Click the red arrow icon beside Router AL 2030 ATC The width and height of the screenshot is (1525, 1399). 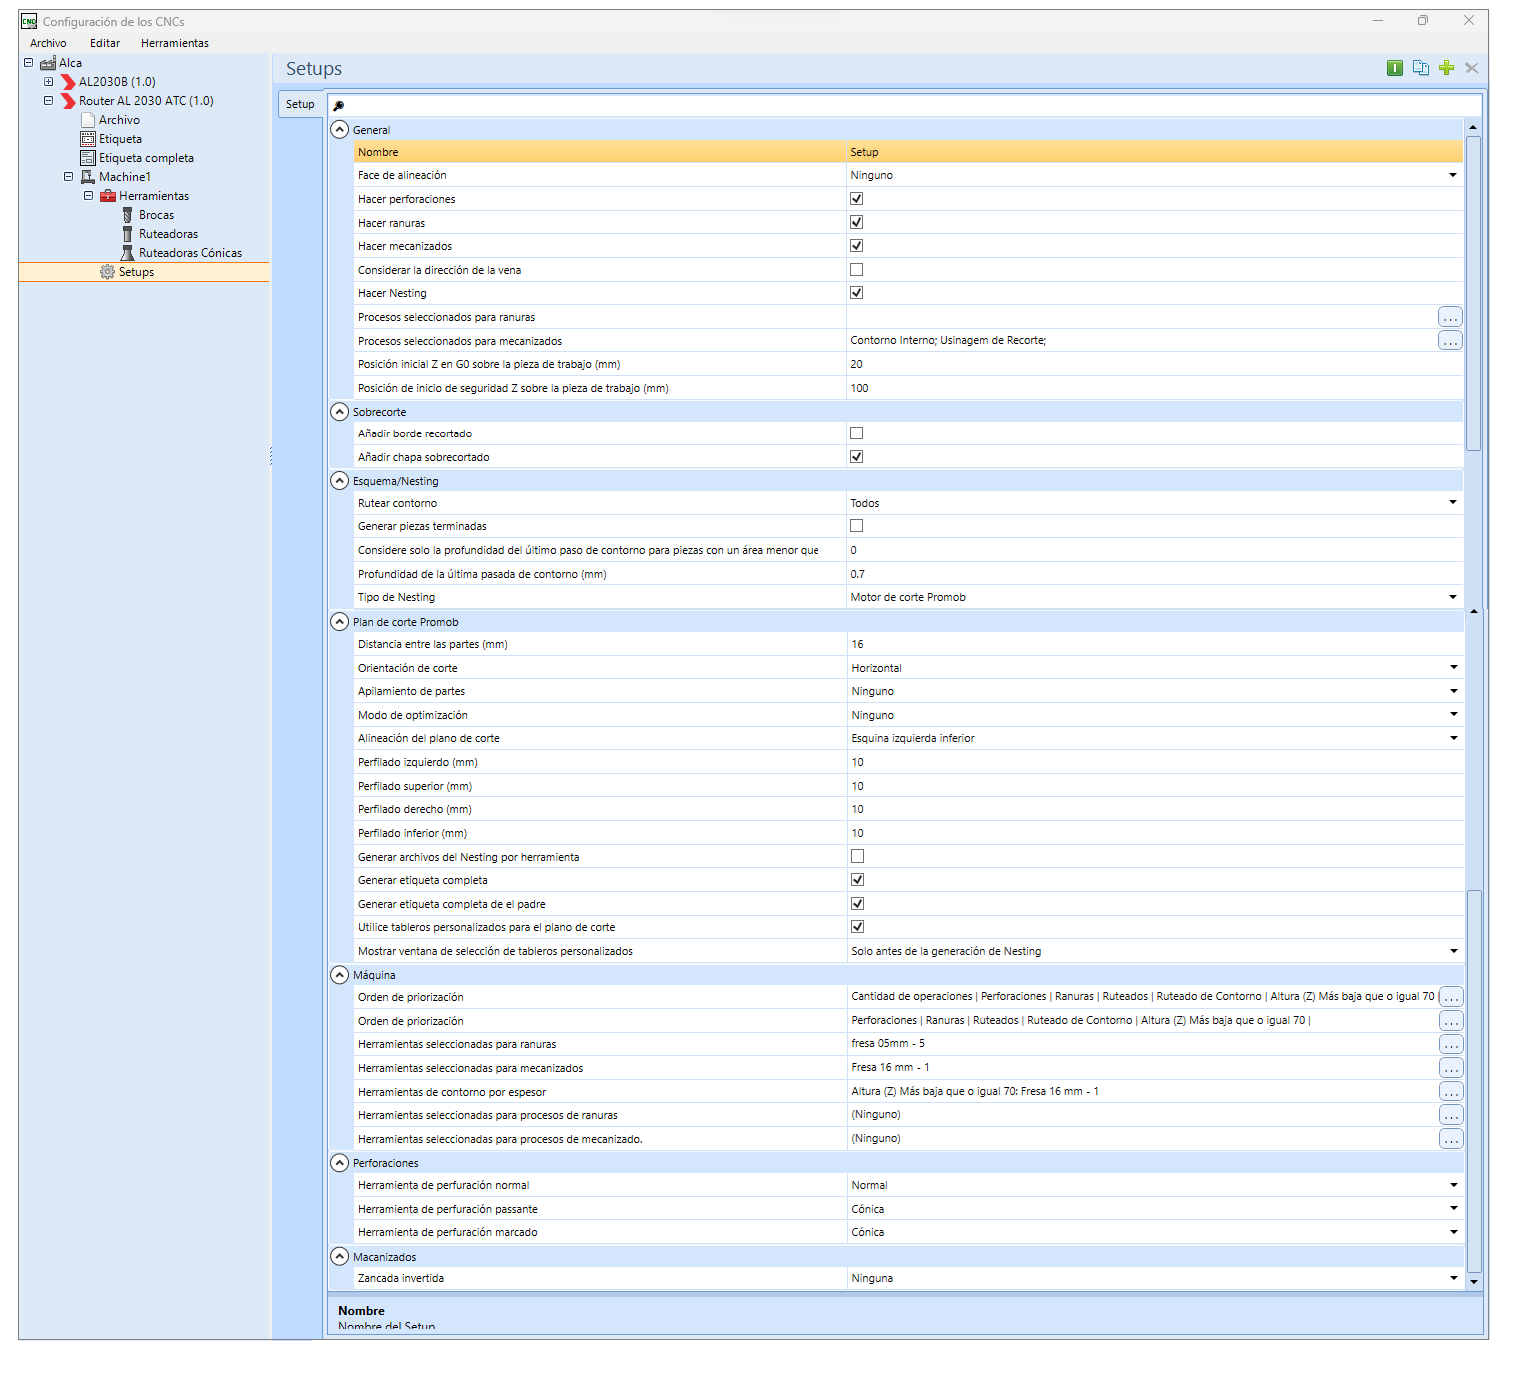point(68,101)
